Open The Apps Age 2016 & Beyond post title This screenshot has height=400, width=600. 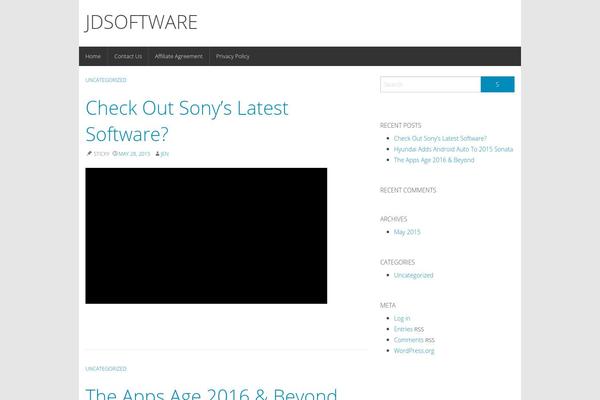(x=211, y=394)
